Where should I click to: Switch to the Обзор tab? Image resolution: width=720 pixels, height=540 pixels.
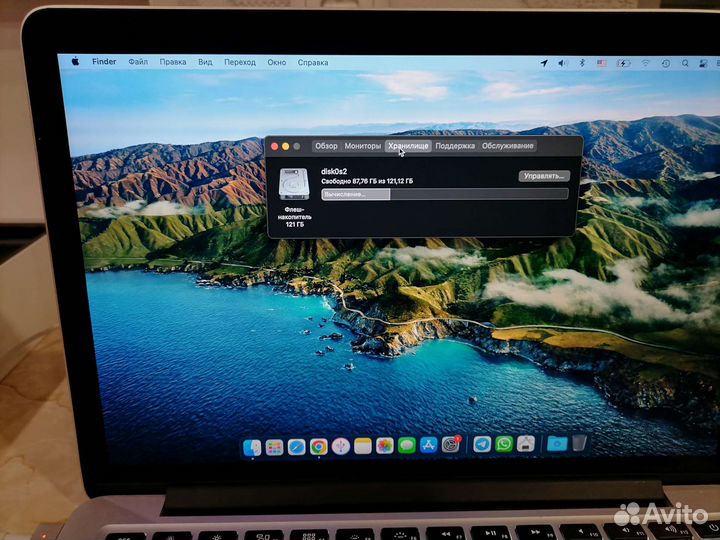coord(326,146)
